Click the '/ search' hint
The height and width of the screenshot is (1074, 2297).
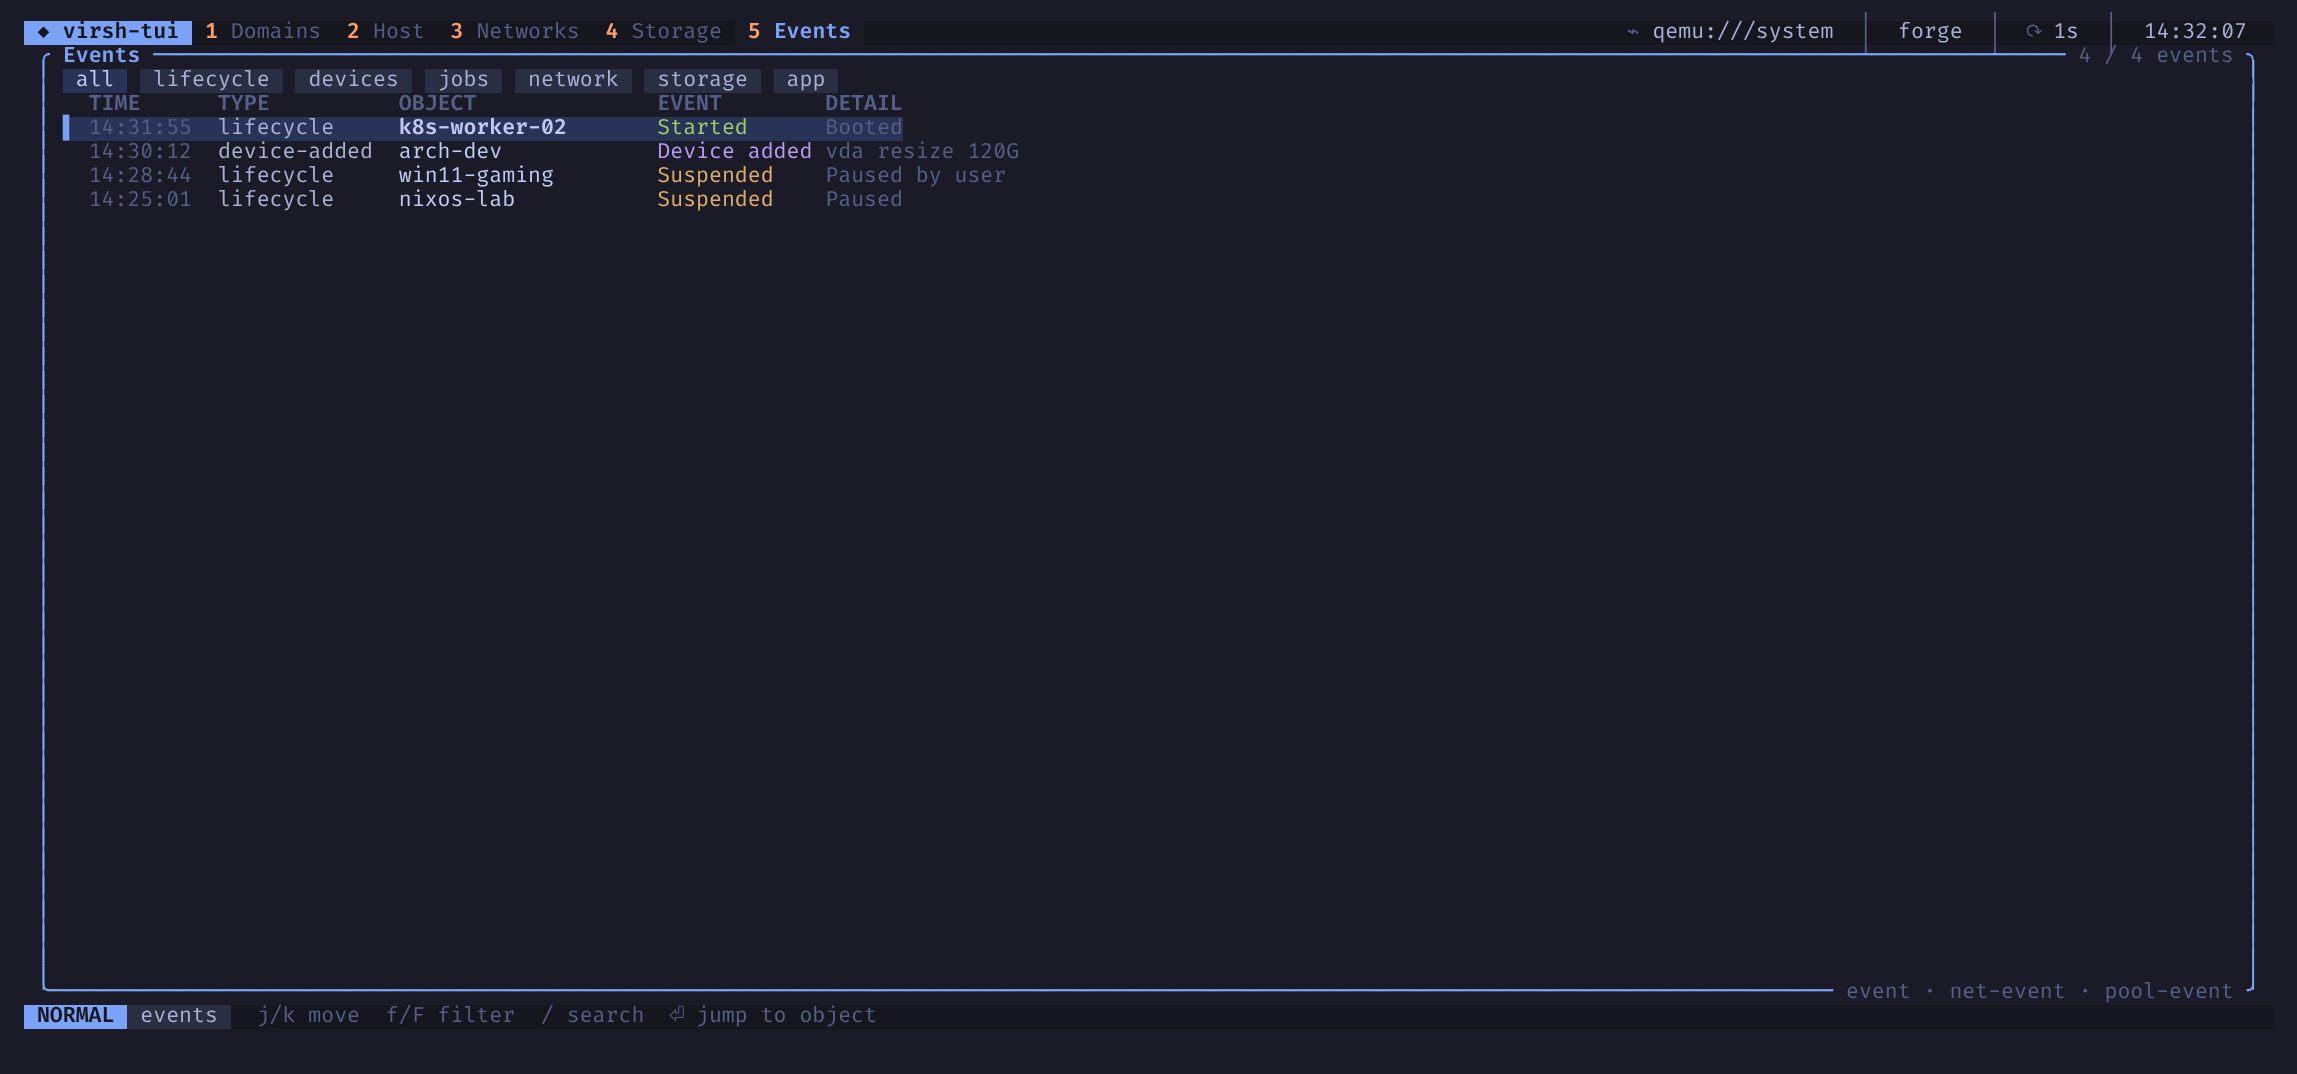coord(592,1016)
